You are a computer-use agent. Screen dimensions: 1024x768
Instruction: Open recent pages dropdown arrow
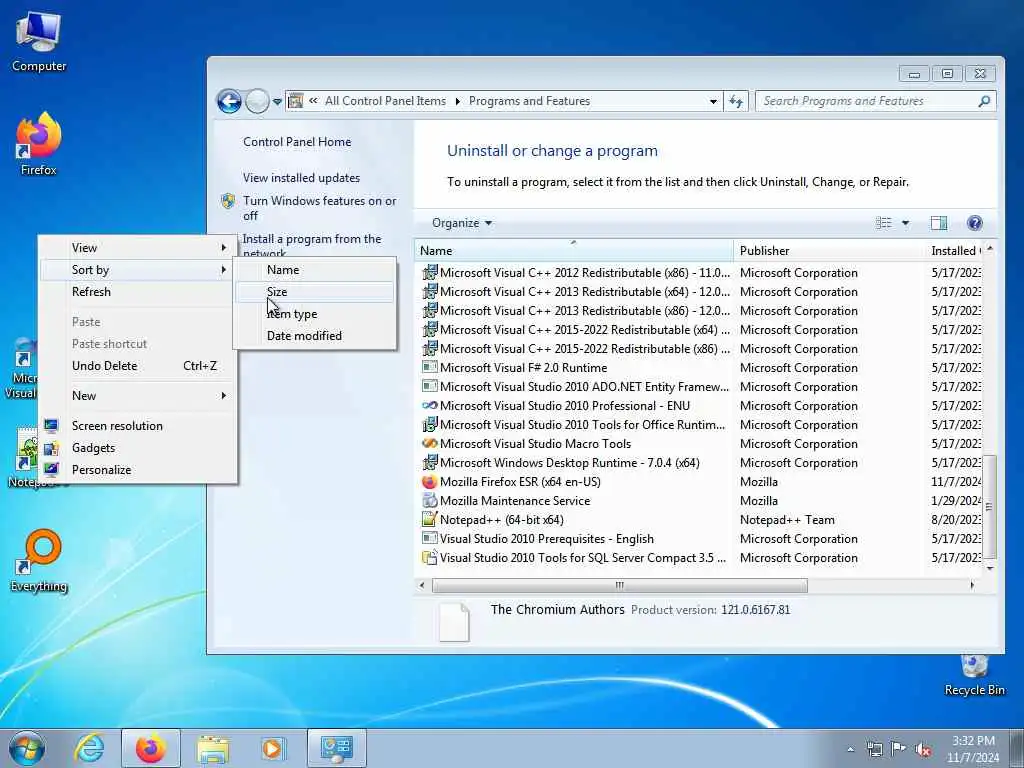tap(277, 102)
